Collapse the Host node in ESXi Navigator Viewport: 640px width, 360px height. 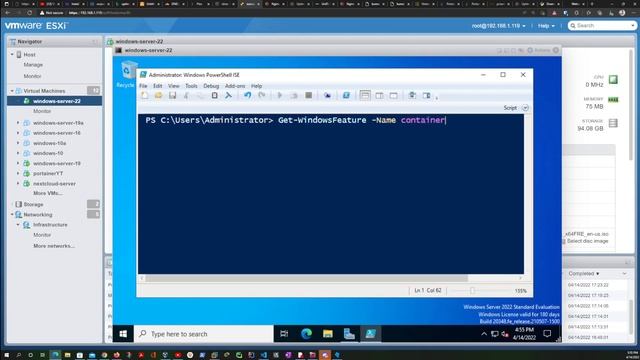[12, 54]
